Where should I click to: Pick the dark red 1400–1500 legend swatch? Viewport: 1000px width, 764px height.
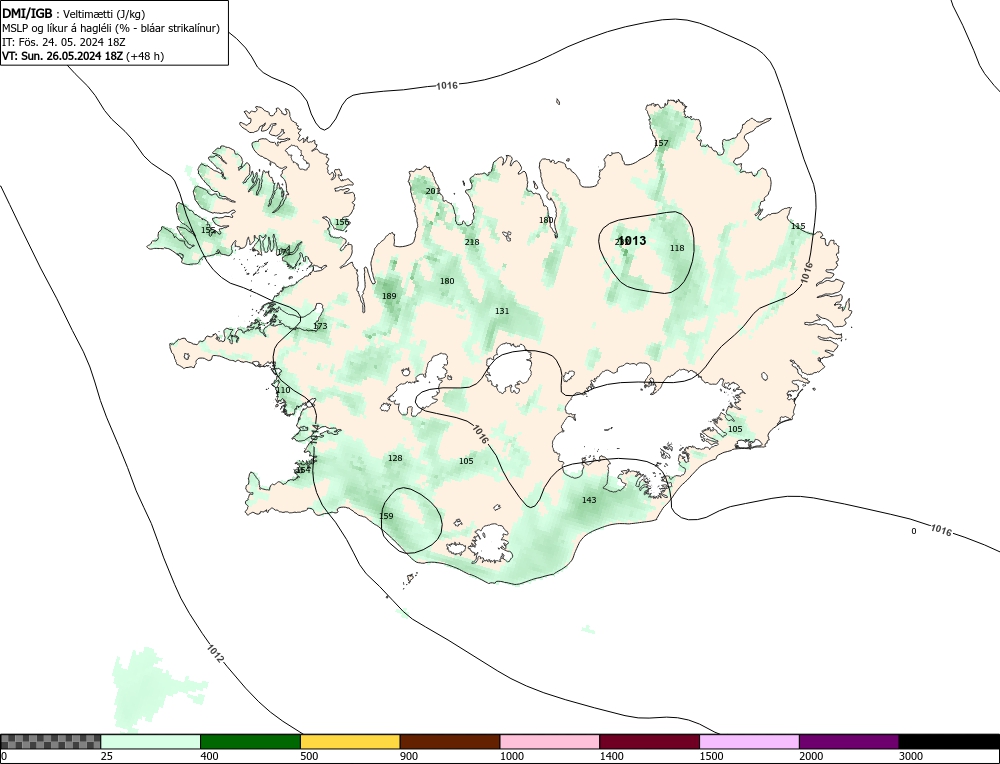pyautogui.click(x=649, y=741)
